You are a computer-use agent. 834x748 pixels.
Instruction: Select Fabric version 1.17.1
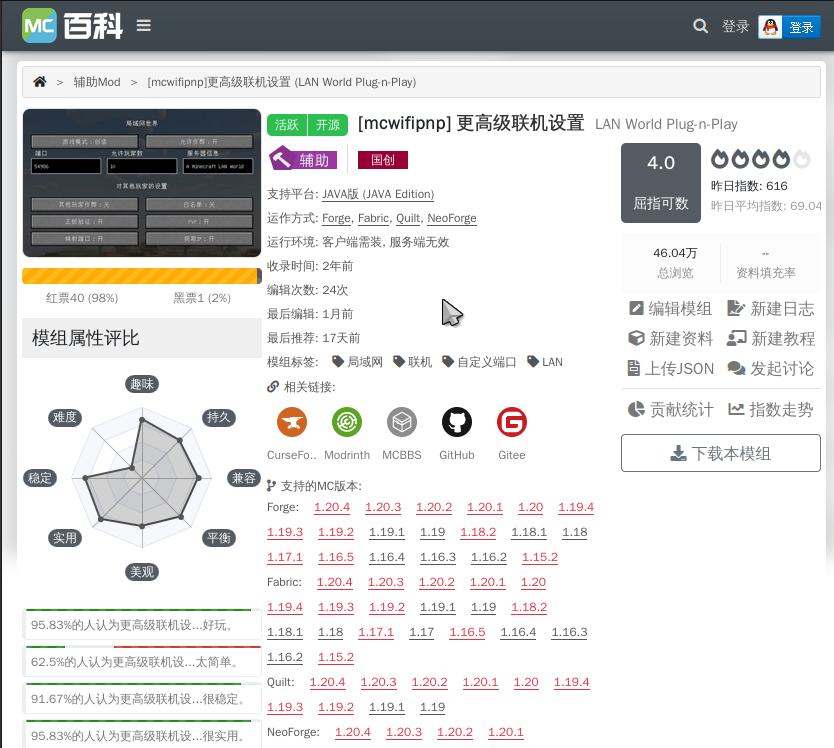tap(376, 633)
